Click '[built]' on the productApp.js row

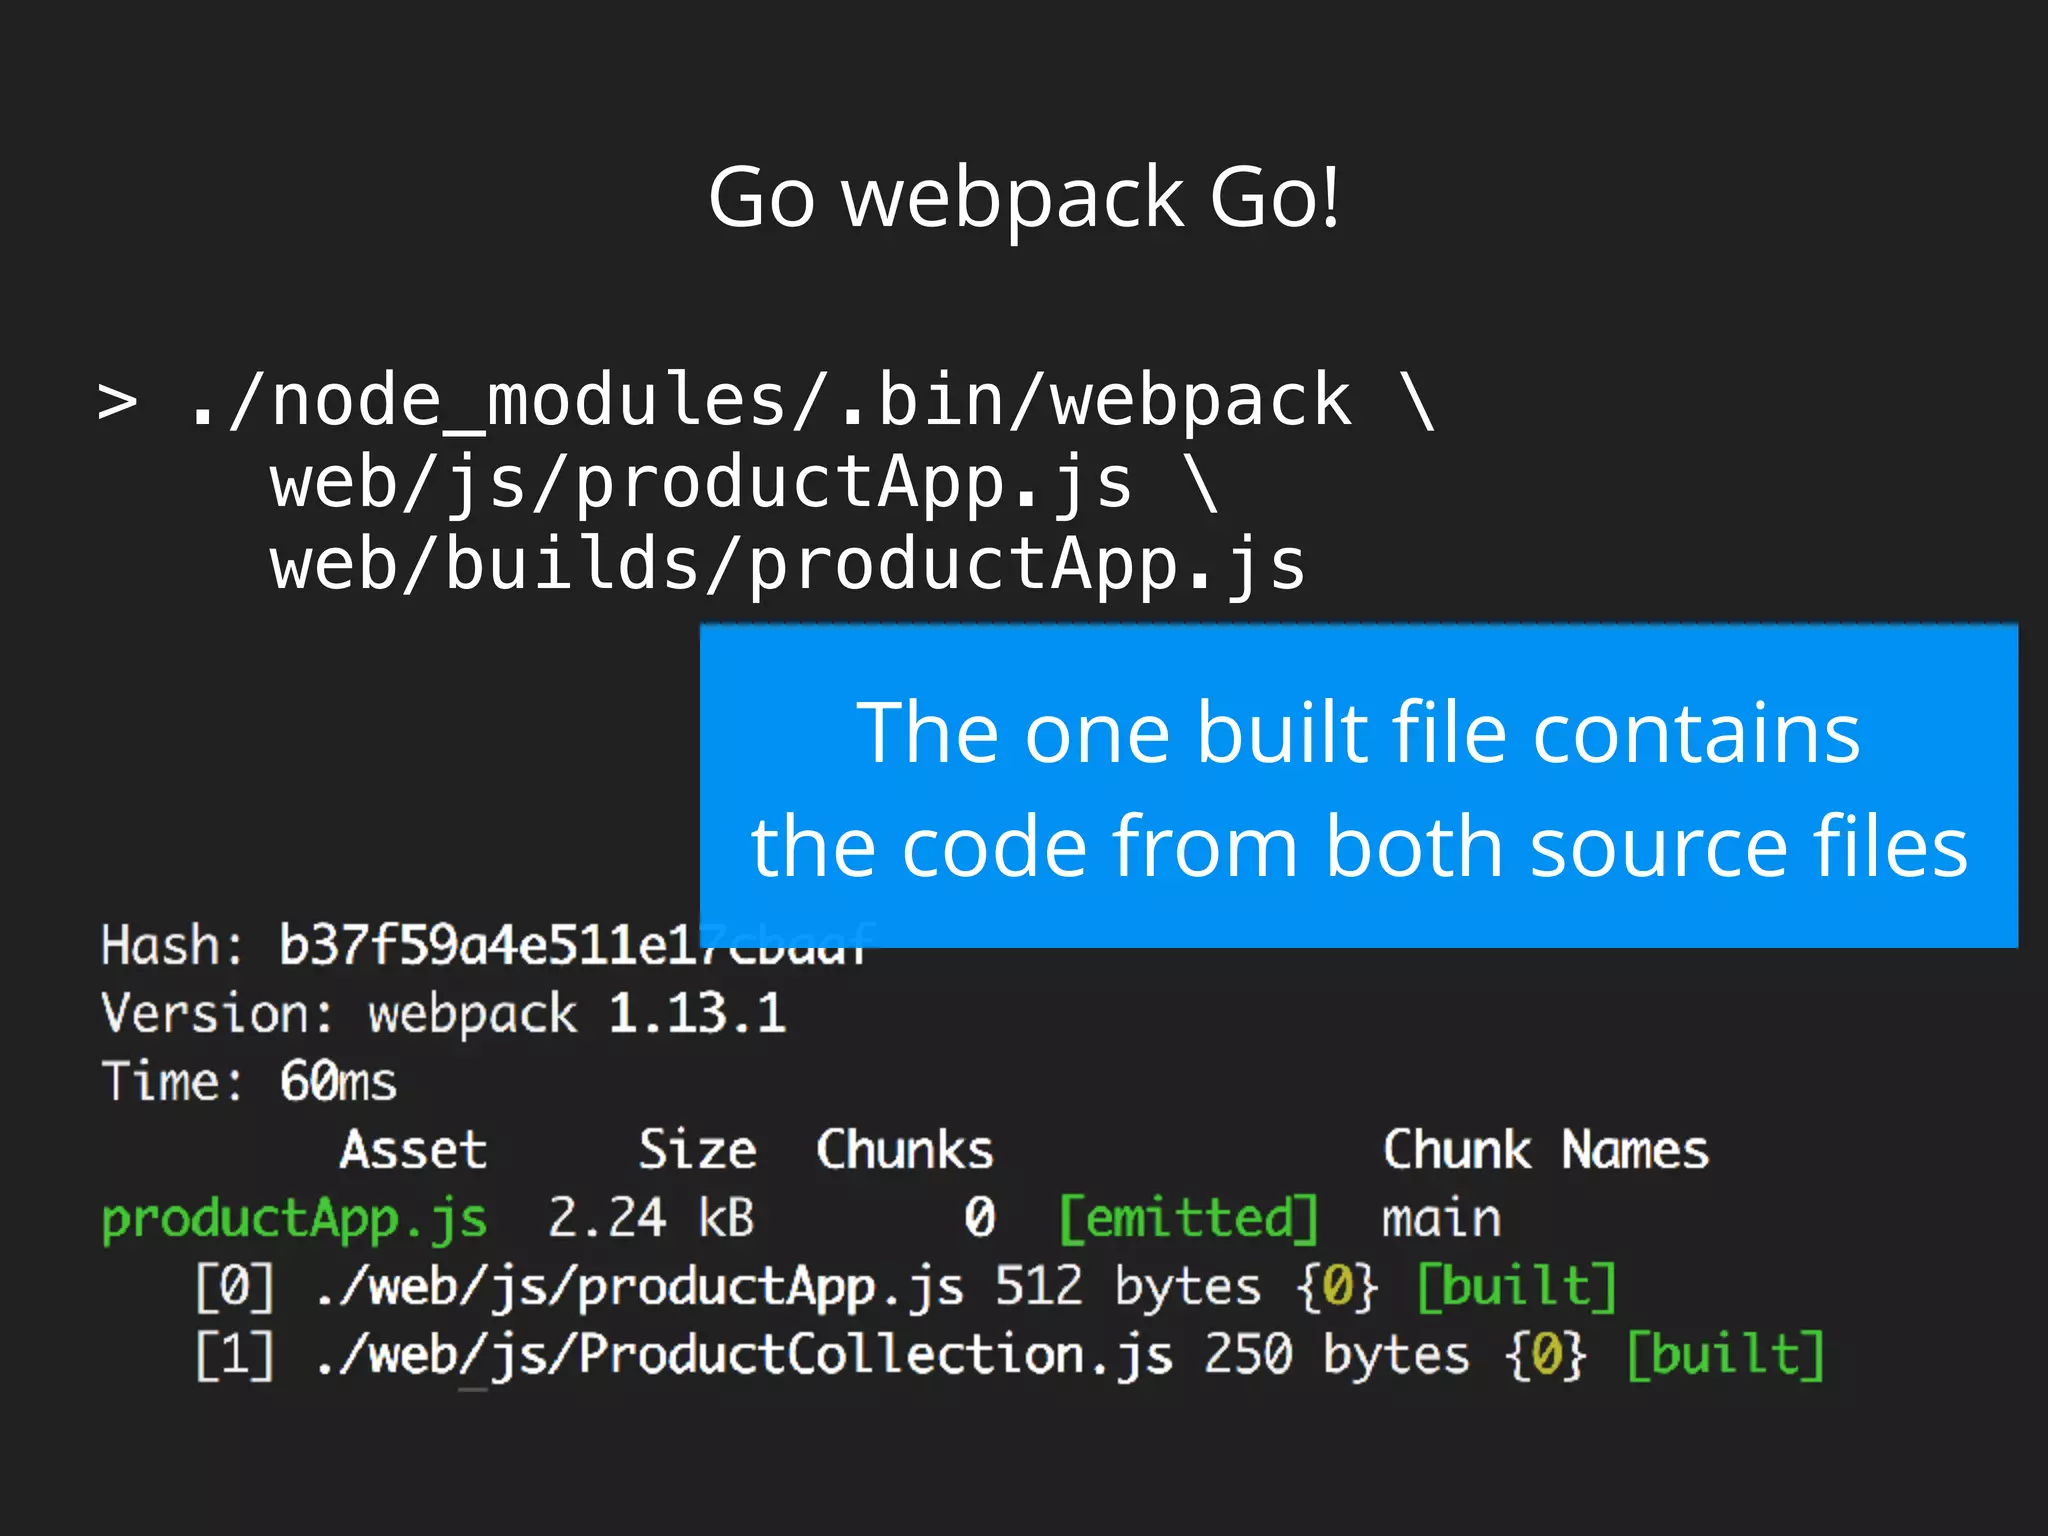(x=1517, y=1286)
